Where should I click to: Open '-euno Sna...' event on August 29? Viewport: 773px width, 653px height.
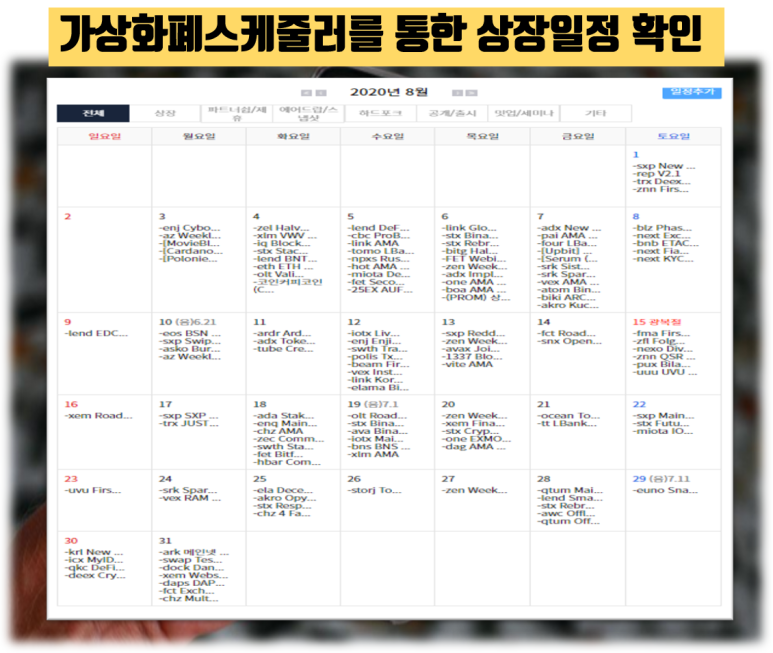(665, 490)
